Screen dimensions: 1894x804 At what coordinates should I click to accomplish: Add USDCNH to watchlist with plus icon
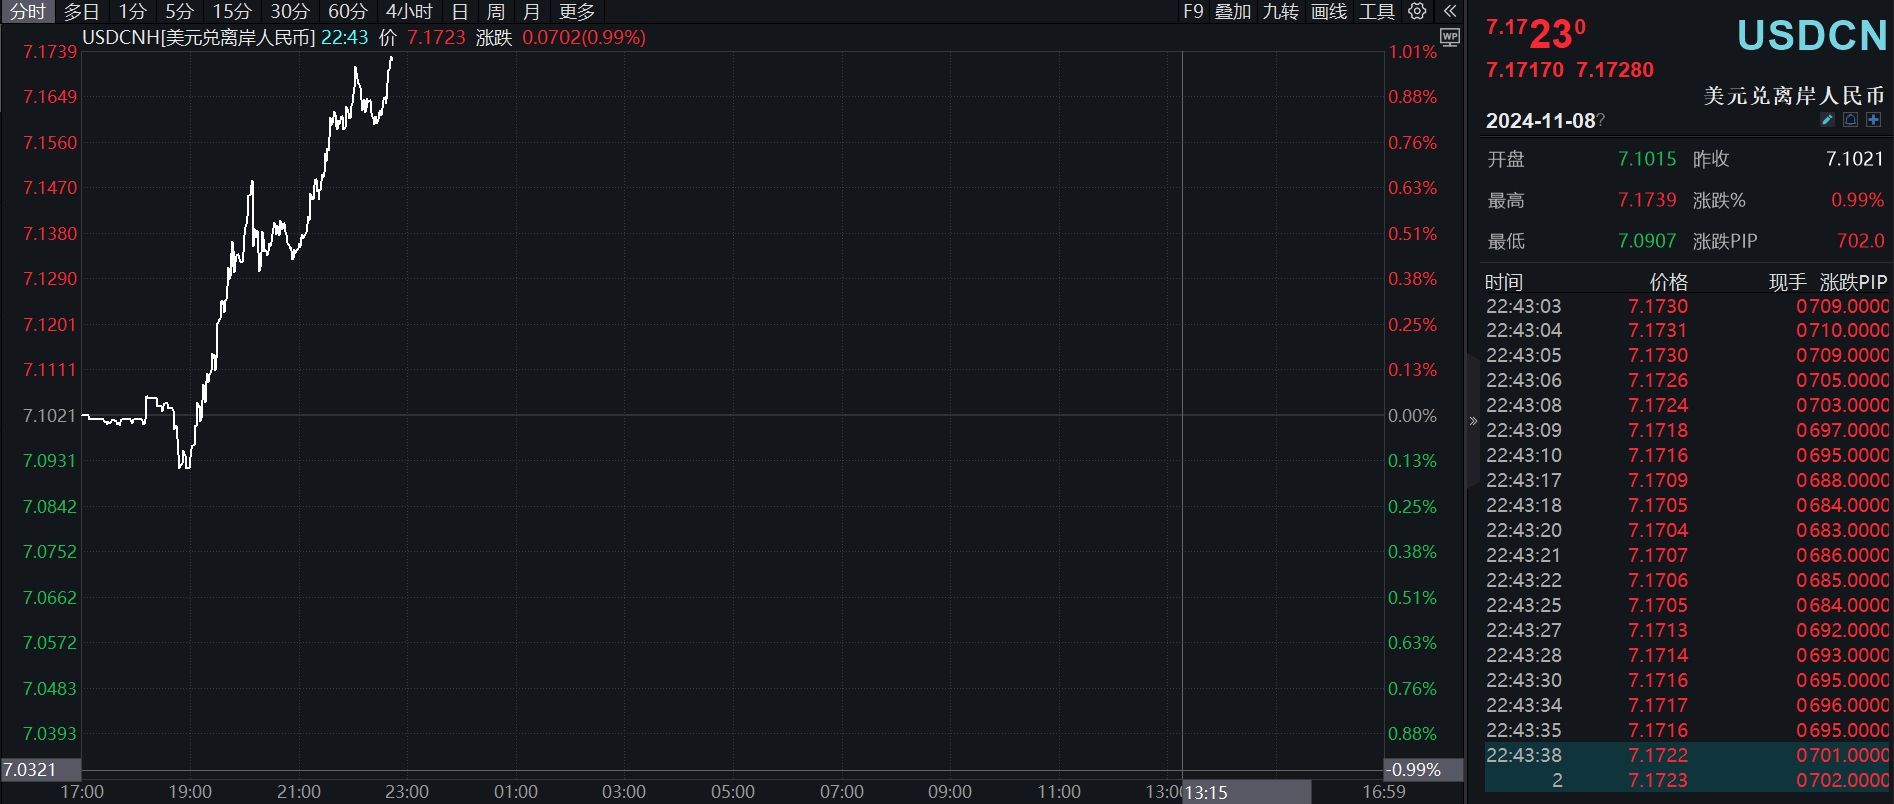[1874, 120]
